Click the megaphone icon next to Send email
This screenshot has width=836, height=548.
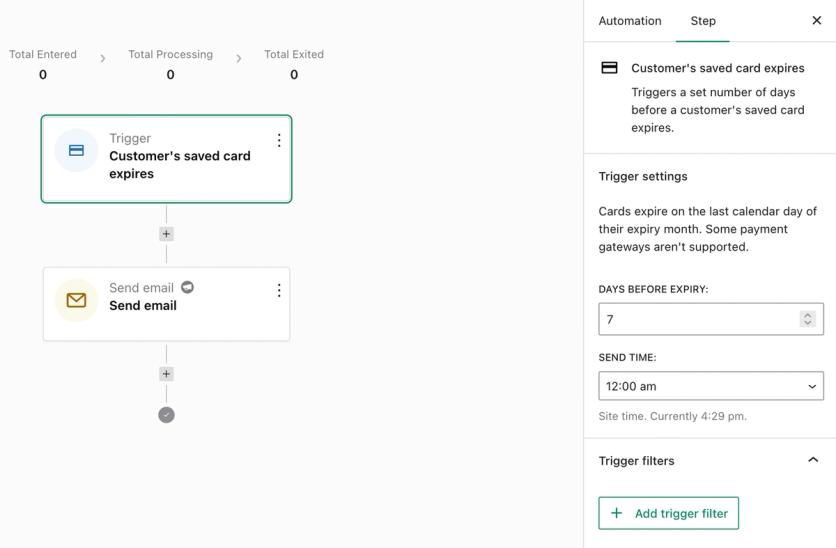pos(187,287)
